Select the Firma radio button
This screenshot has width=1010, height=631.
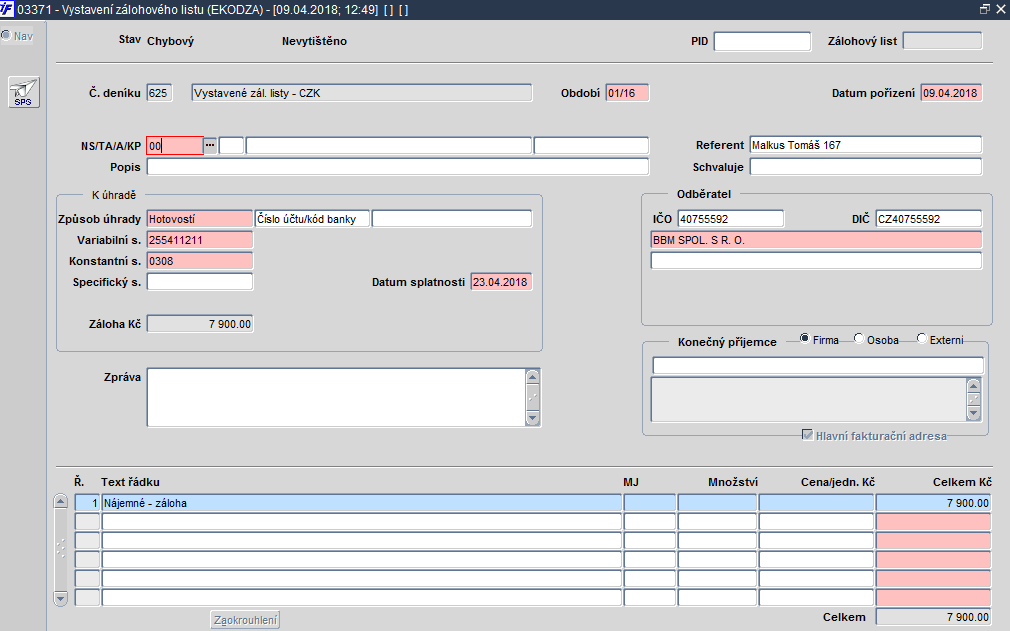click(x=805, y=338)
